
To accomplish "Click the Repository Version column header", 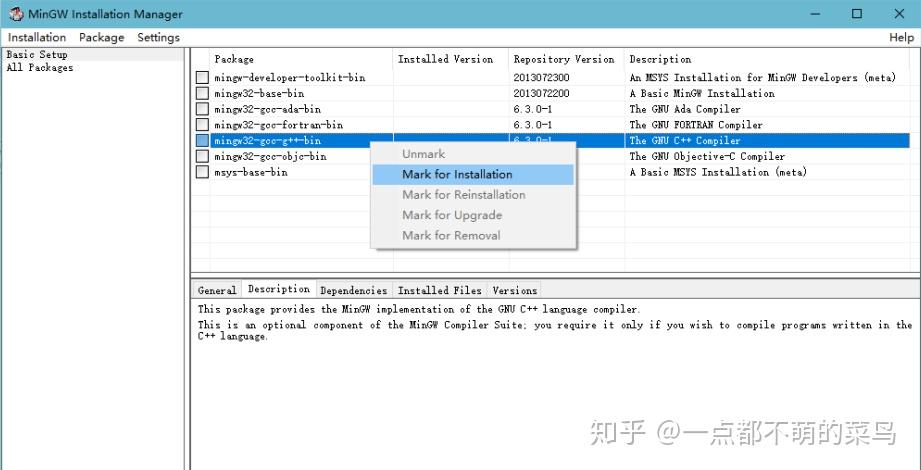I will 566,59.
